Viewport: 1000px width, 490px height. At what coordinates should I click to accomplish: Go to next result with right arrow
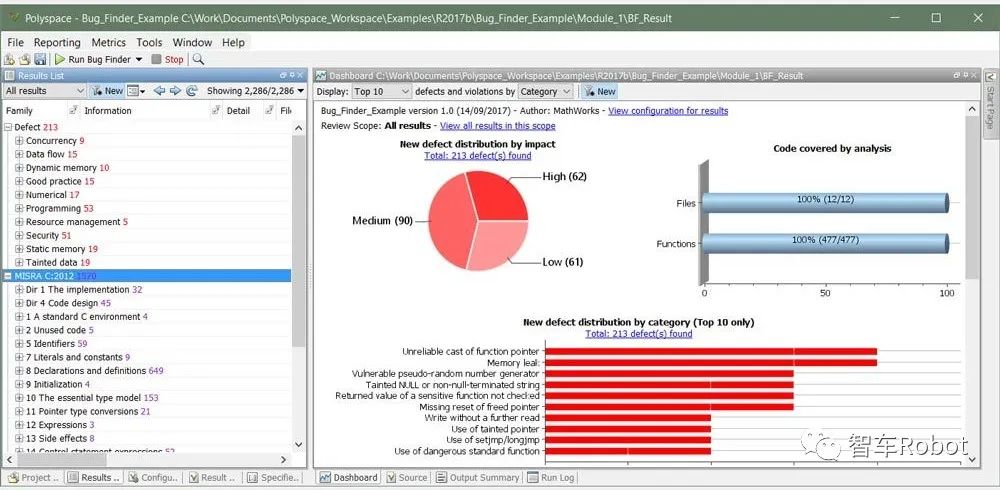tap(176, 91)
